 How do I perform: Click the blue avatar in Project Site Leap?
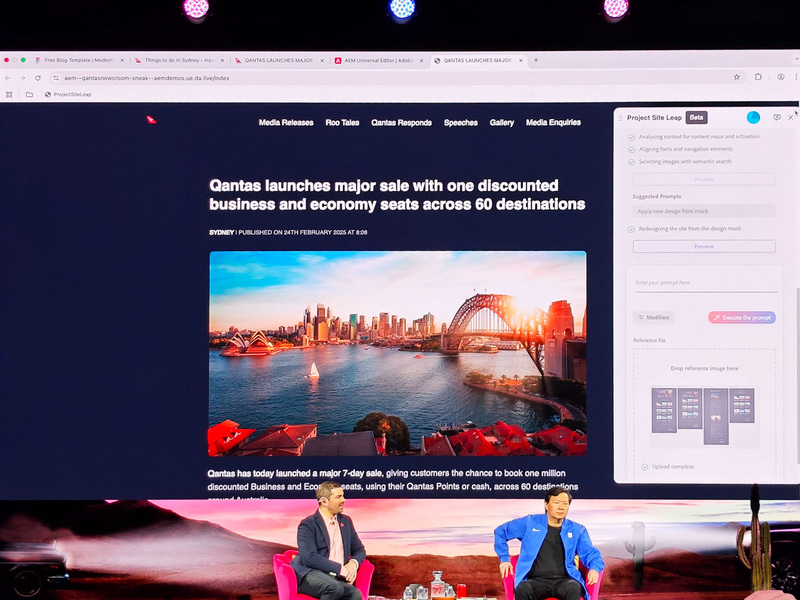click(753, 117)
